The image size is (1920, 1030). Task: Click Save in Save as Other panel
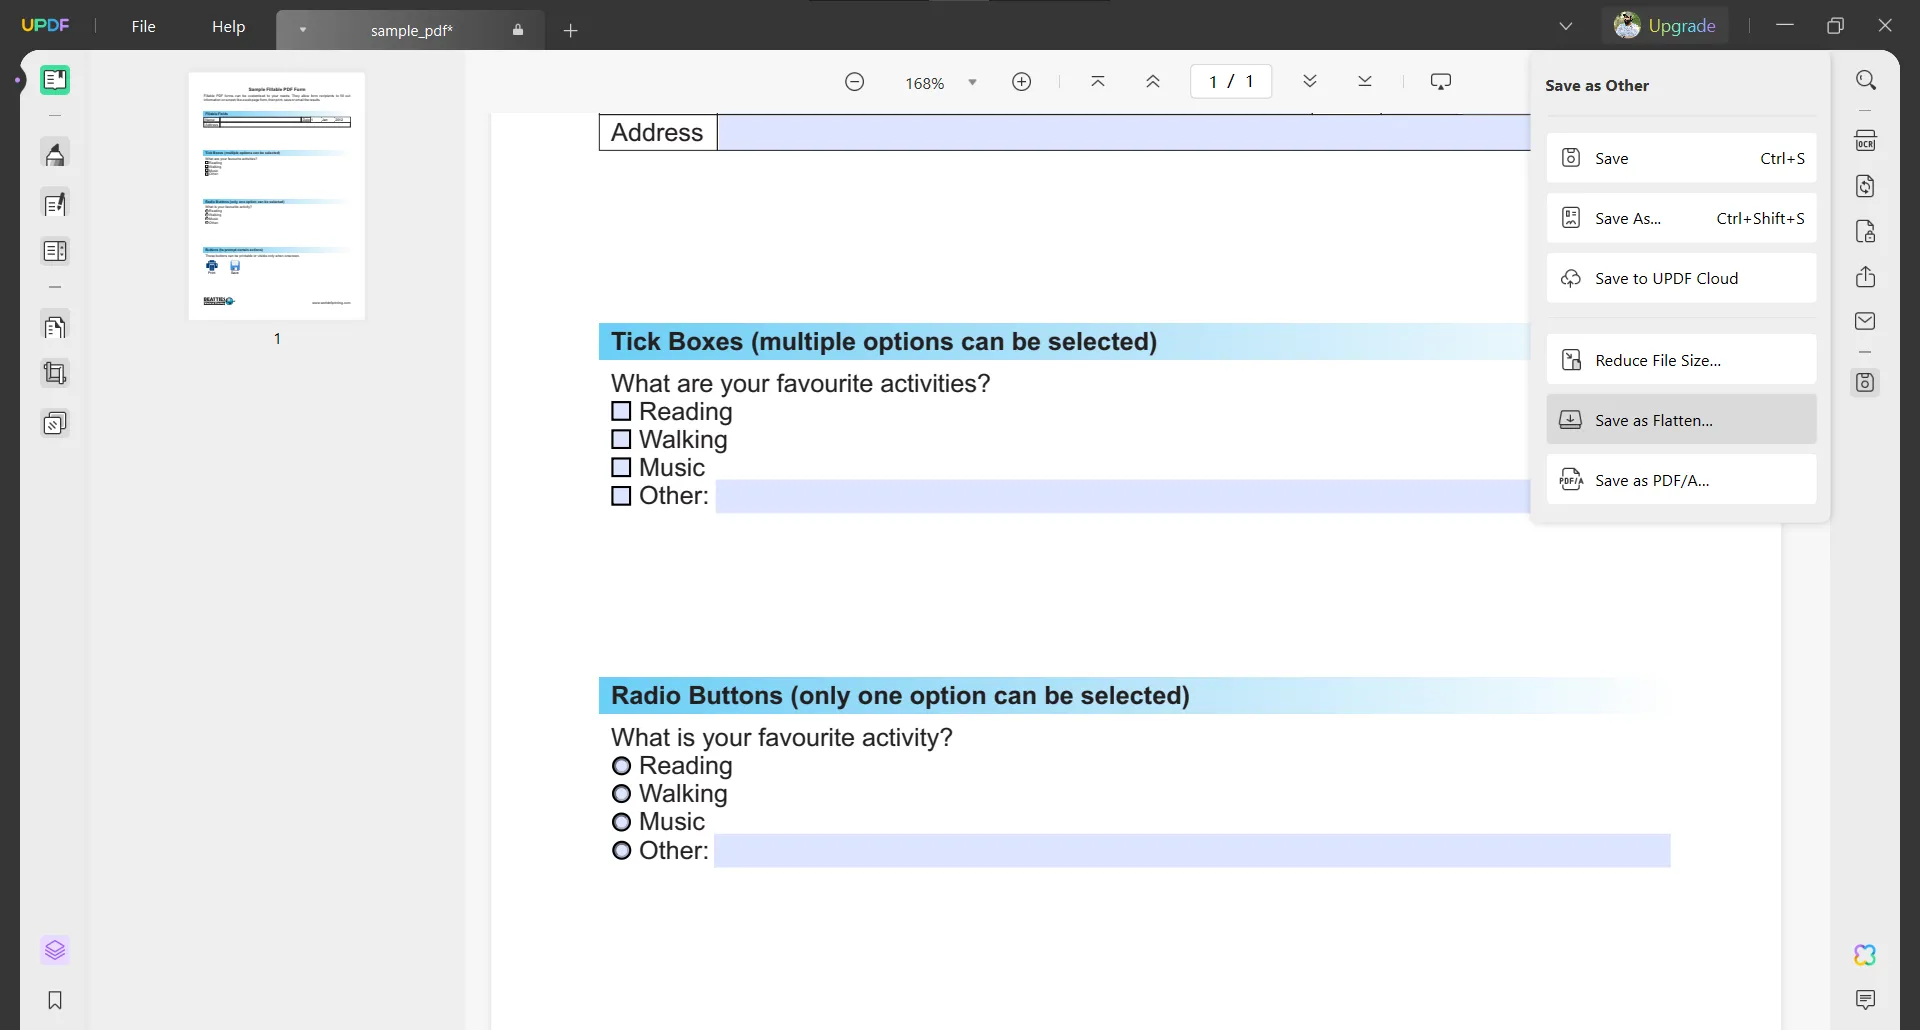pyautogui.click(x=1681, y=158)
